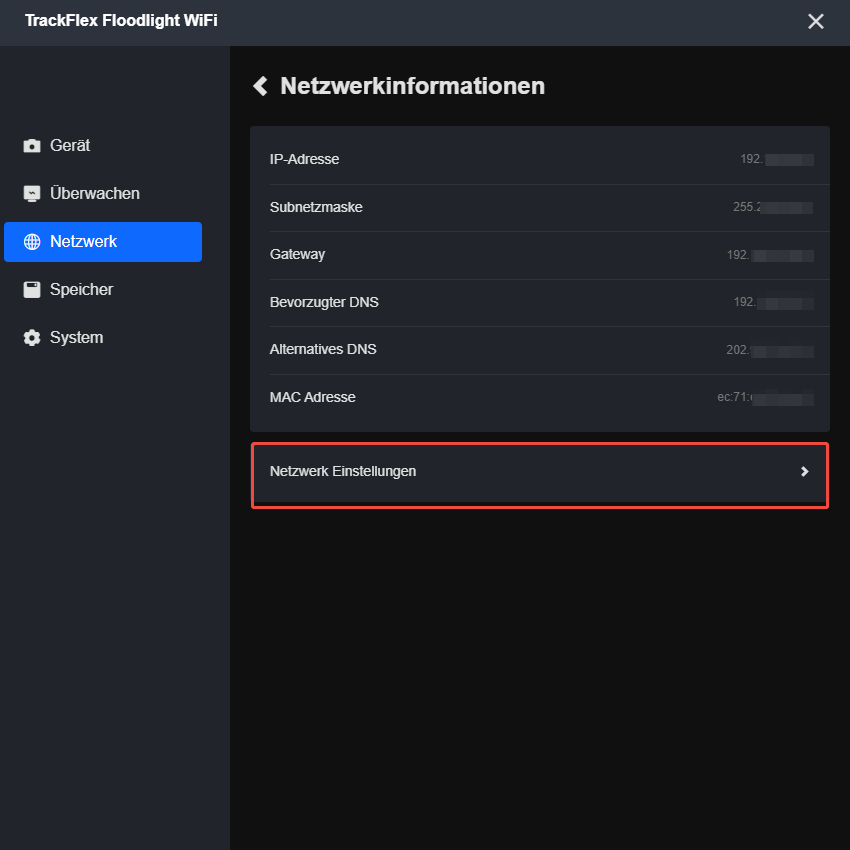Select the Alternatives DNS label
Screen dimensions: 850x850
323,349
